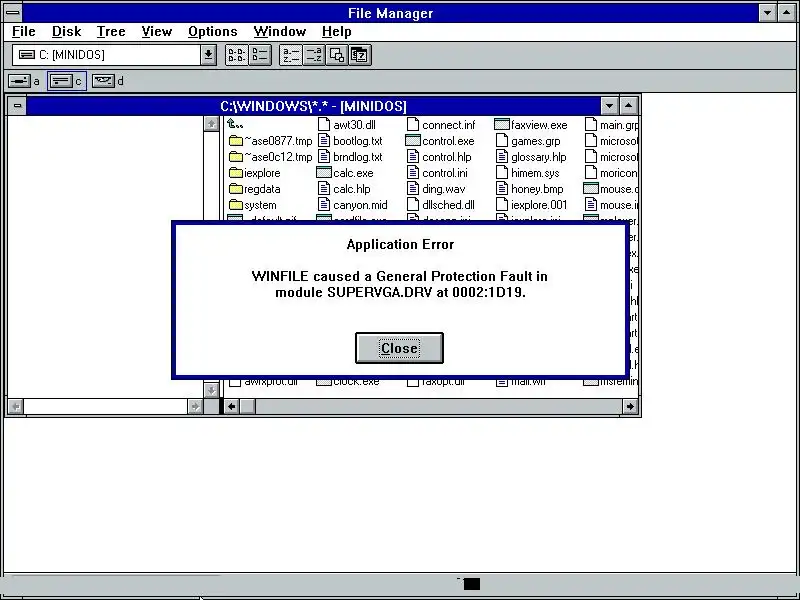Click the tree pane vertical scroll down arrow
The height and width of the screenshot is (600, 800).
pyautogui.click(x=211, y=390)
